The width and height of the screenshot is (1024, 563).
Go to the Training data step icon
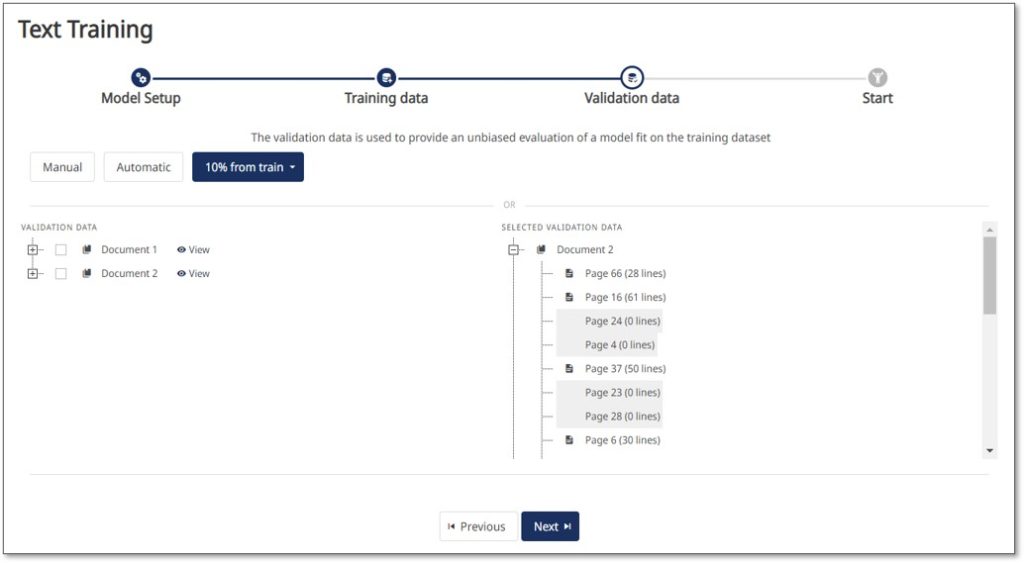pyautogui.click(x=386, y=78)
